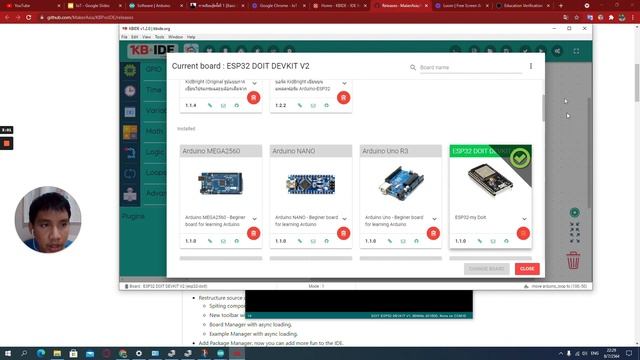Screen dimensions: 640x360
Task: Open GitHub icon on Arduino Uno R3 card
Action: click(416, 241)
